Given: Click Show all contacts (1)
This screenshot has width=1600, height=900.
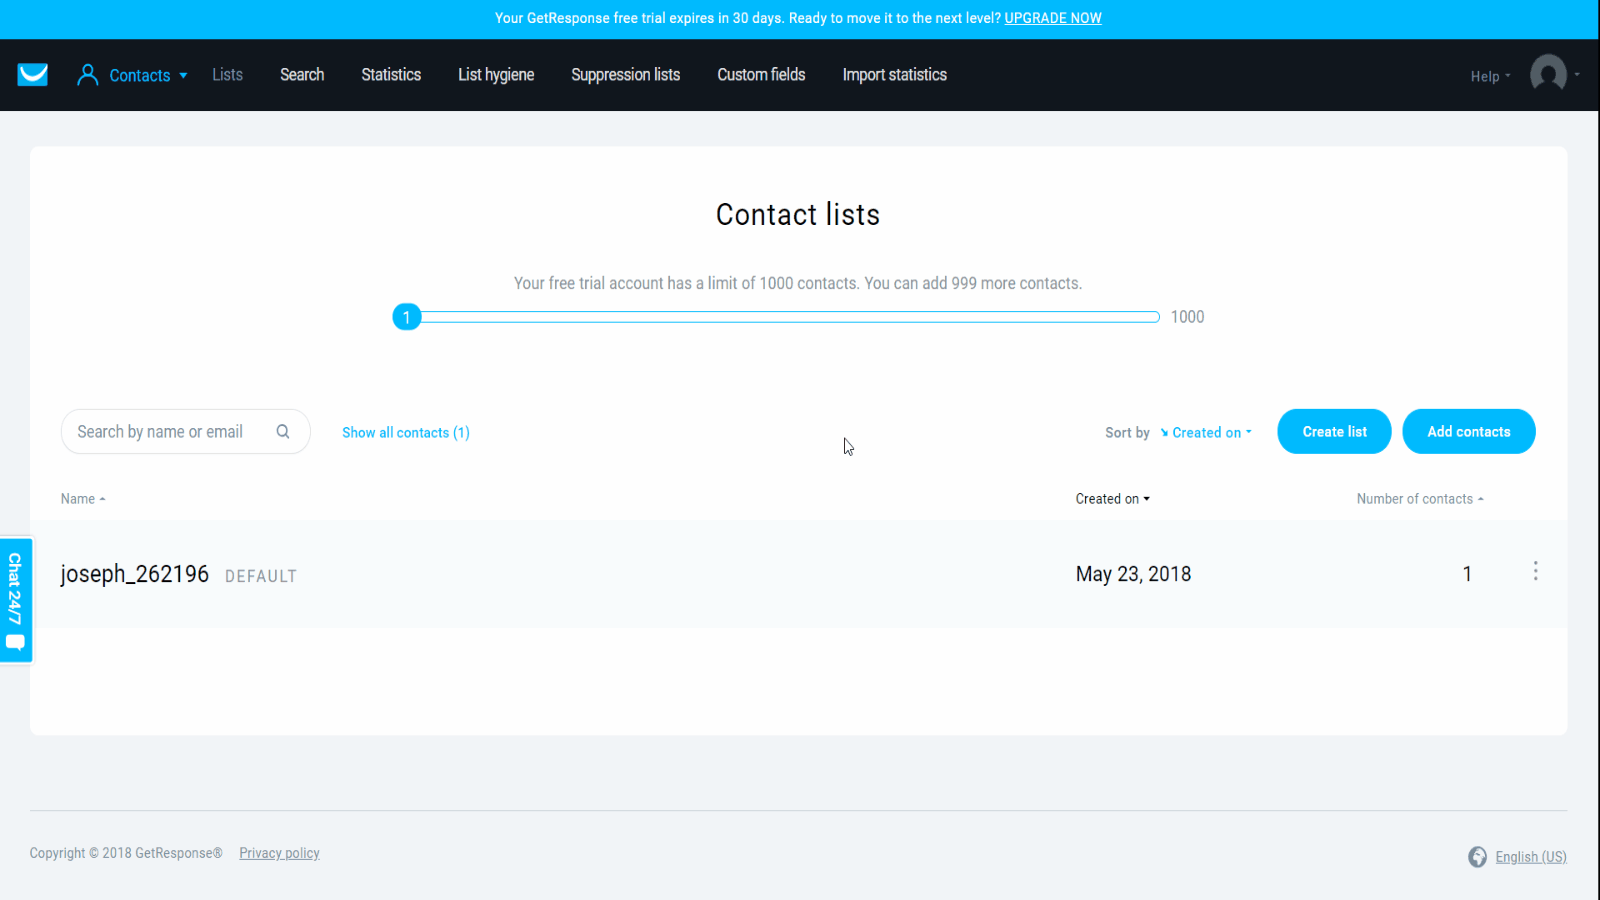Looking at the screenshot, I should coord(406,432).
